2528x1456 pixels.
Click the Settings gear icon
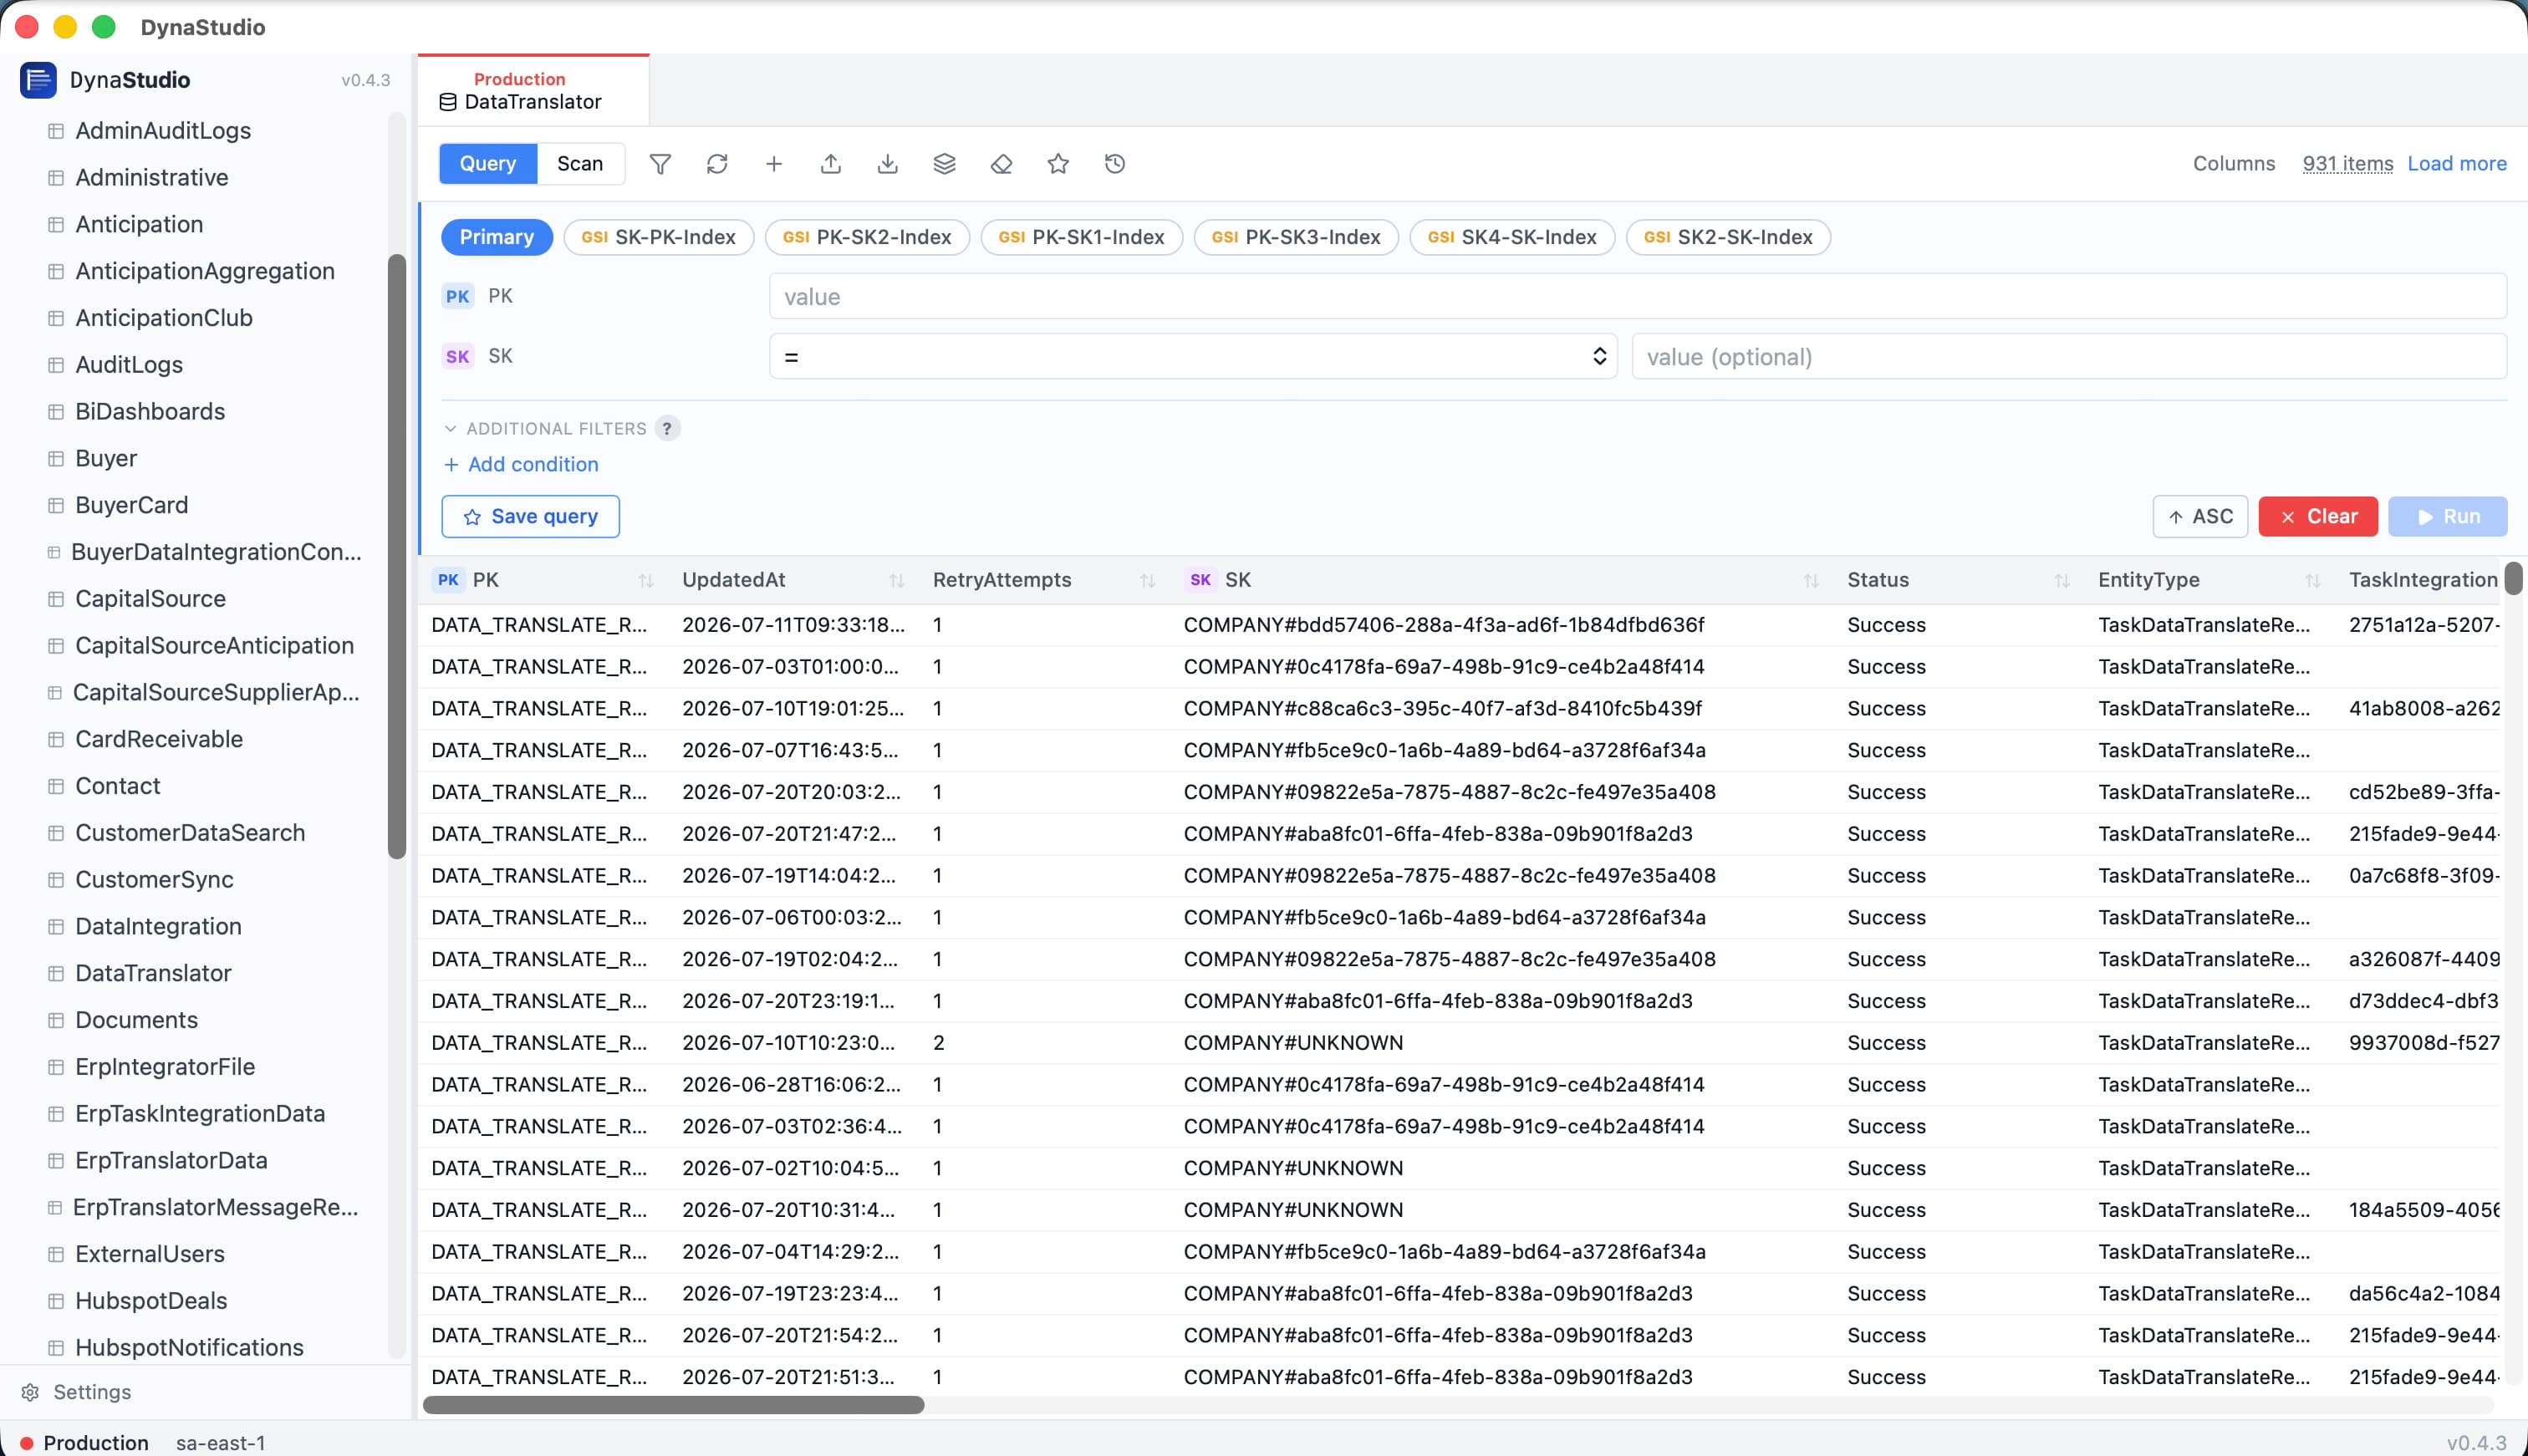click(30, 1392)
